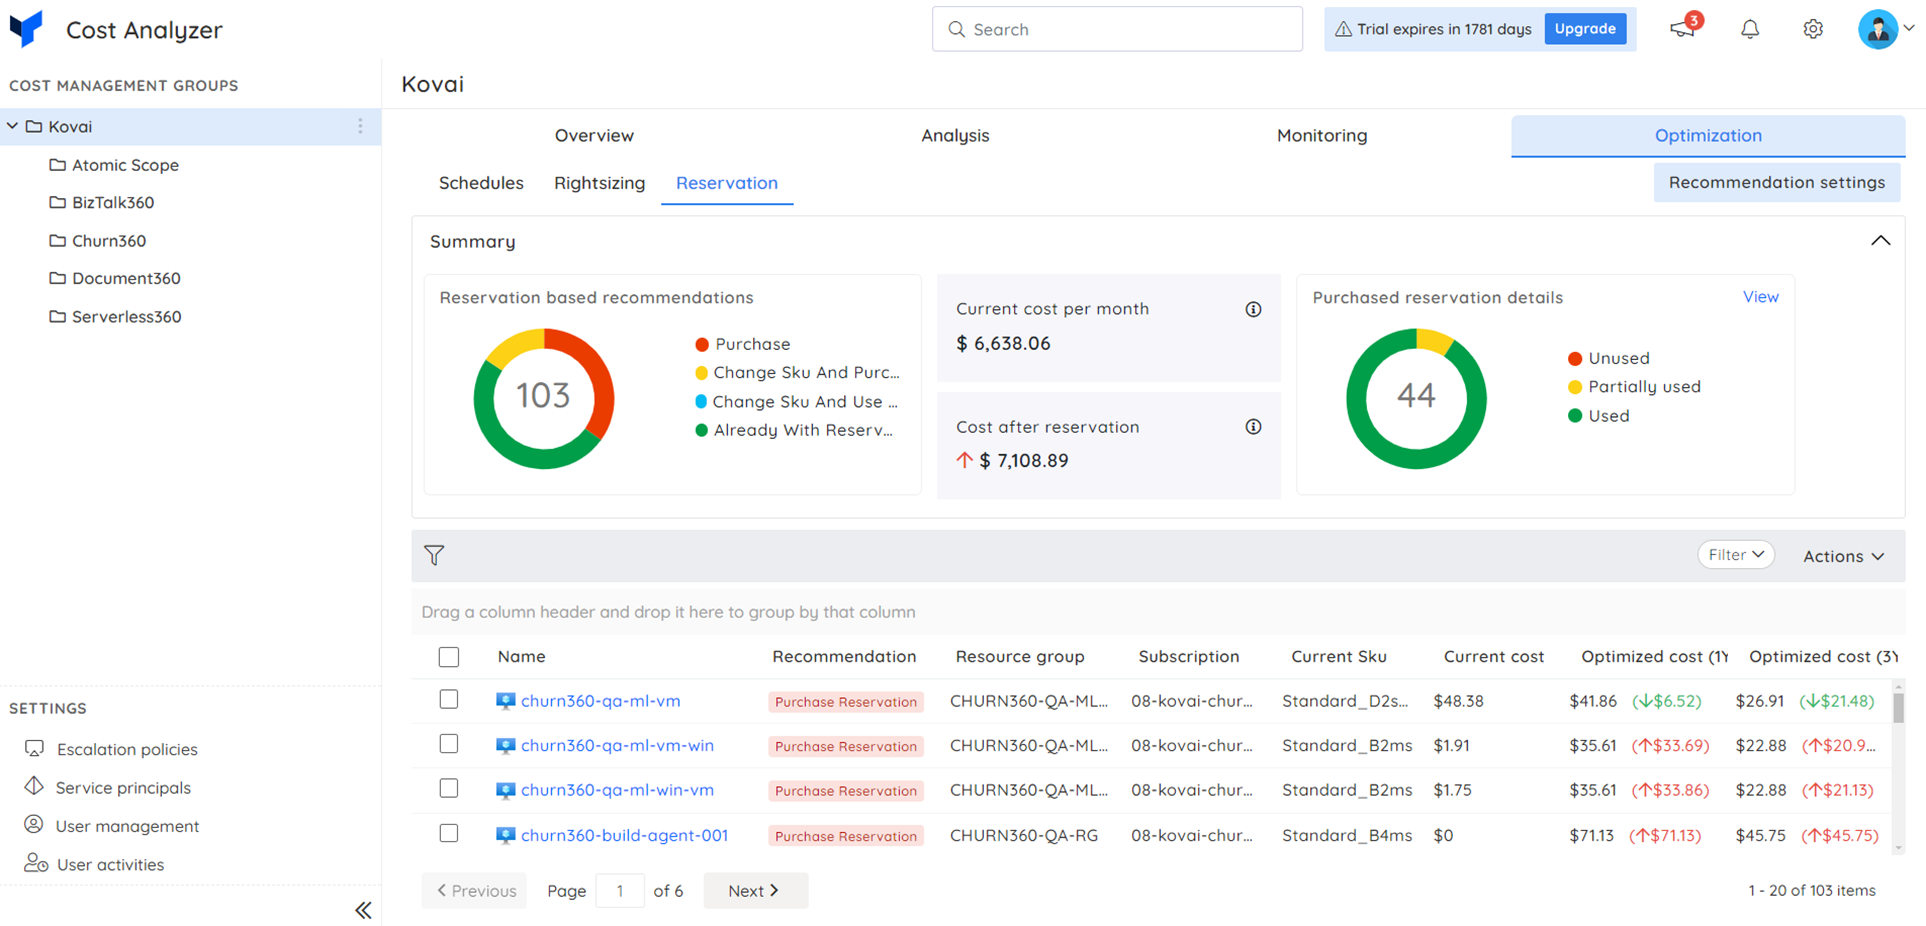
Task: Click the Churn360 folder icon
Action: point(58,240)
